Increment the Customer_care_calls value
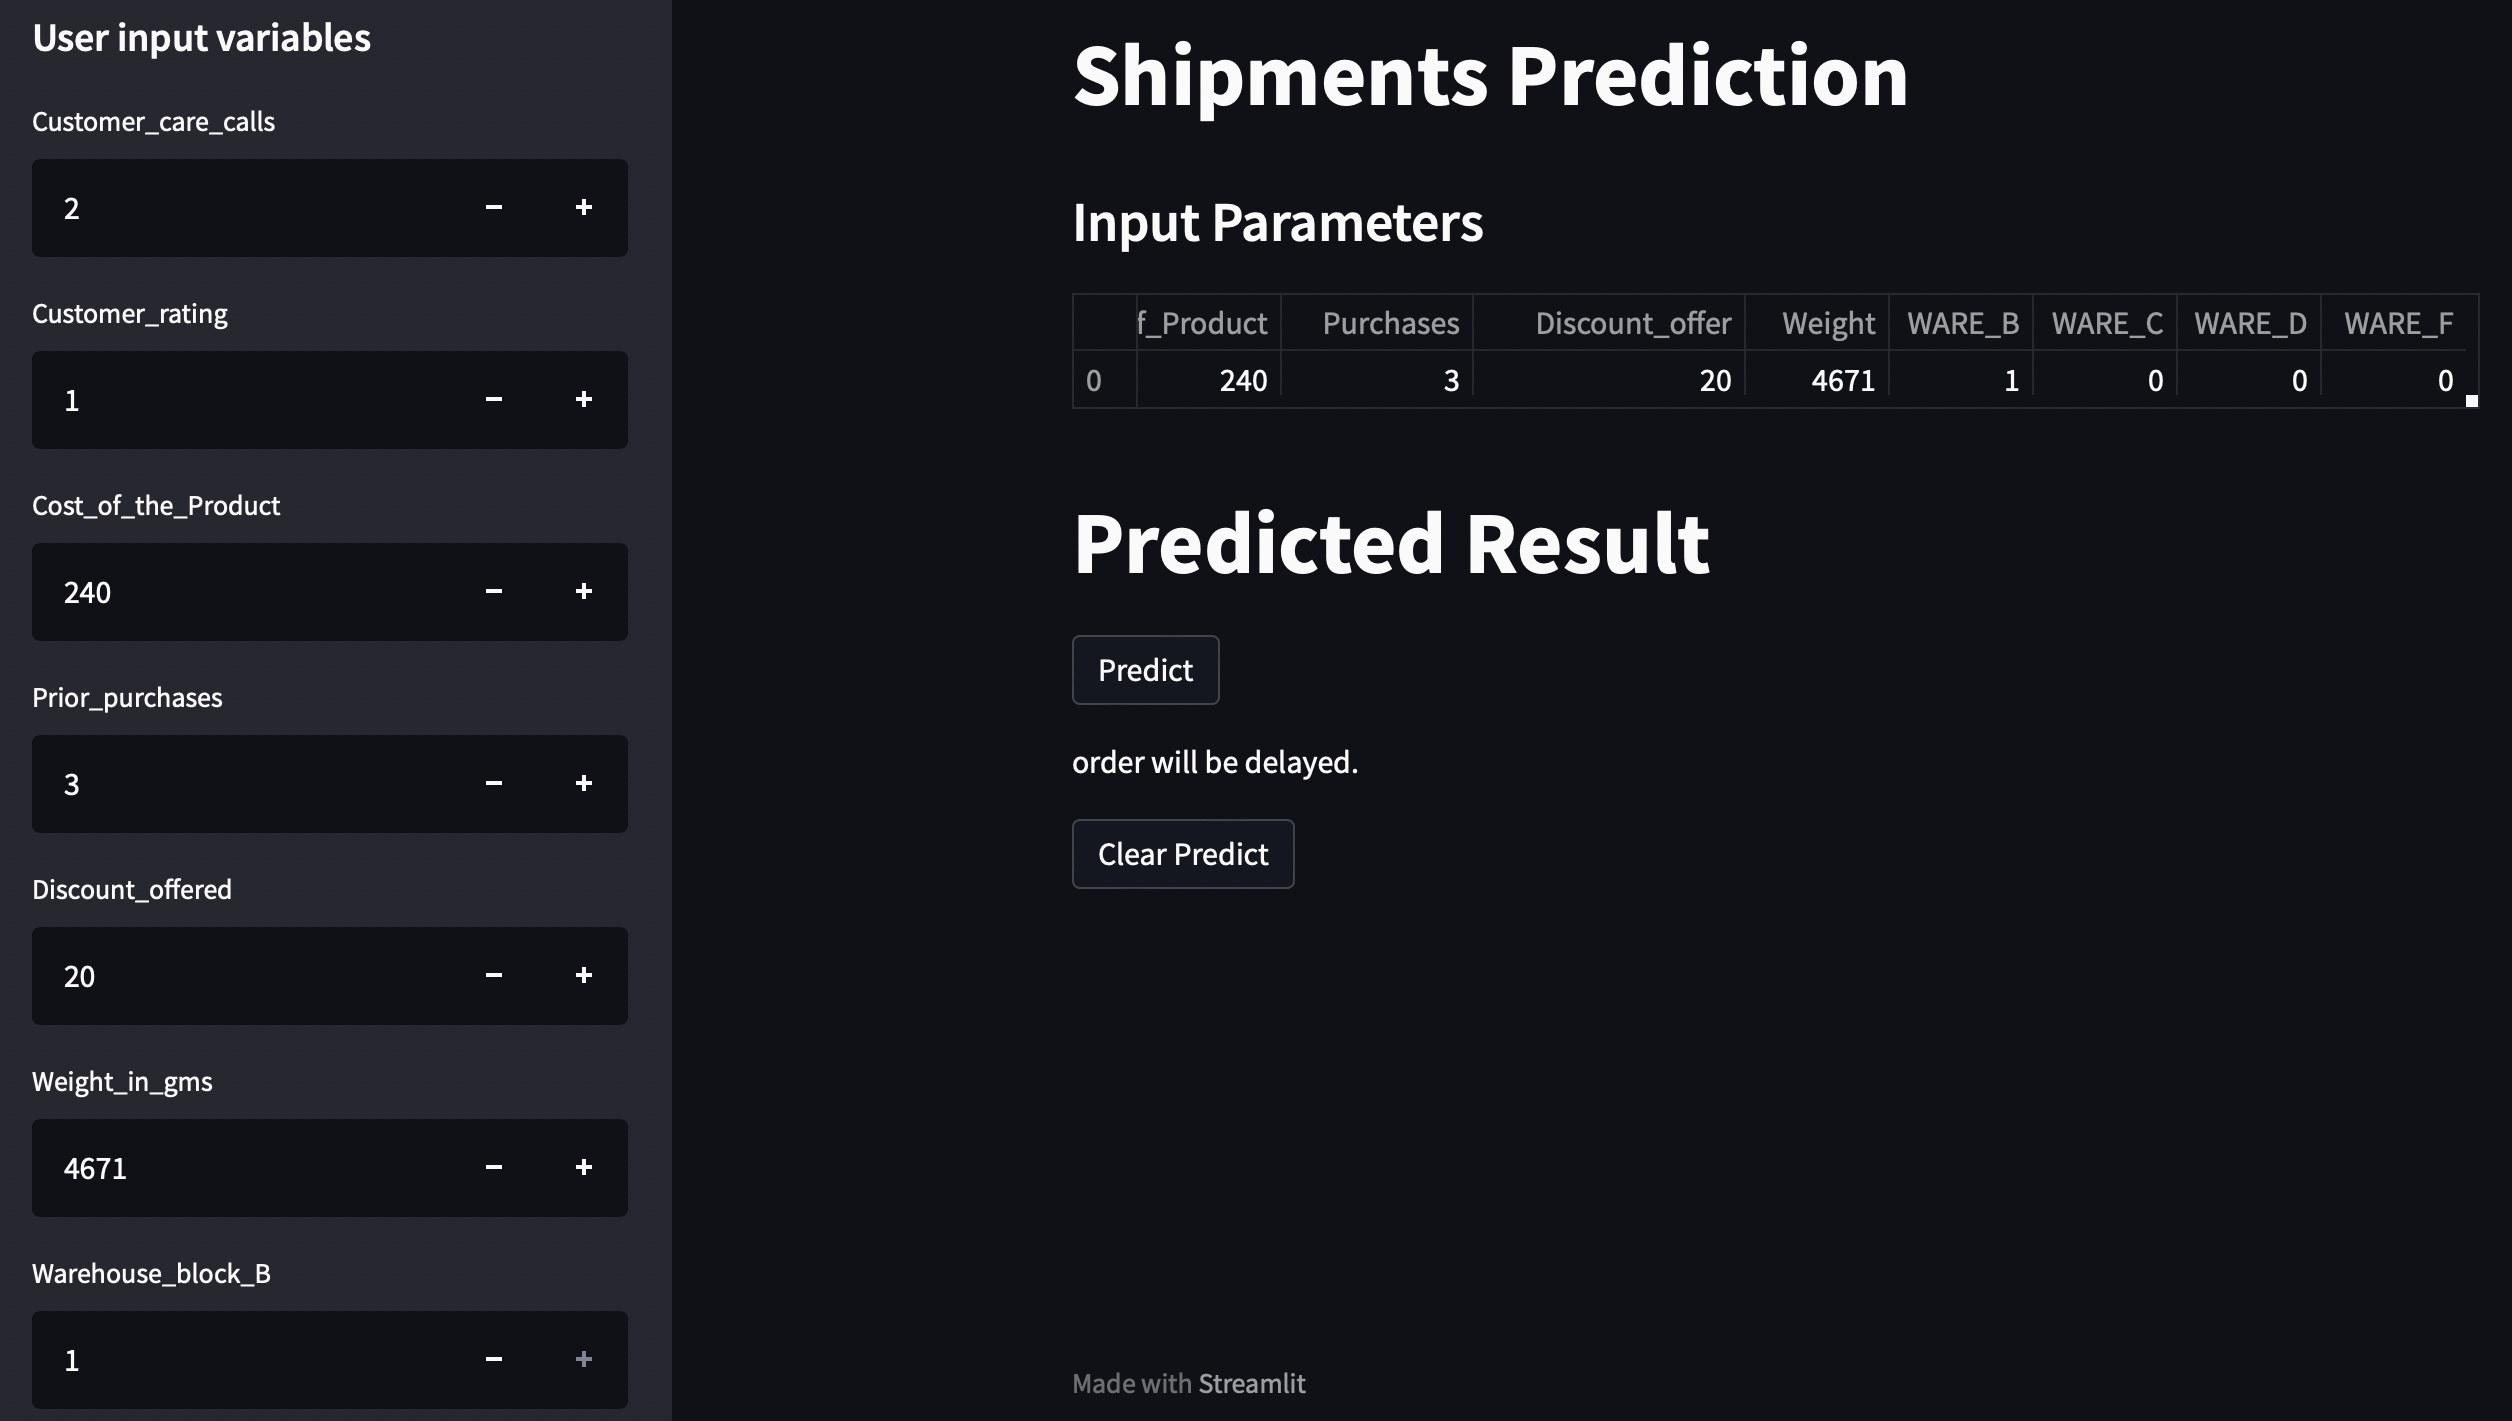 coord(585,208)
